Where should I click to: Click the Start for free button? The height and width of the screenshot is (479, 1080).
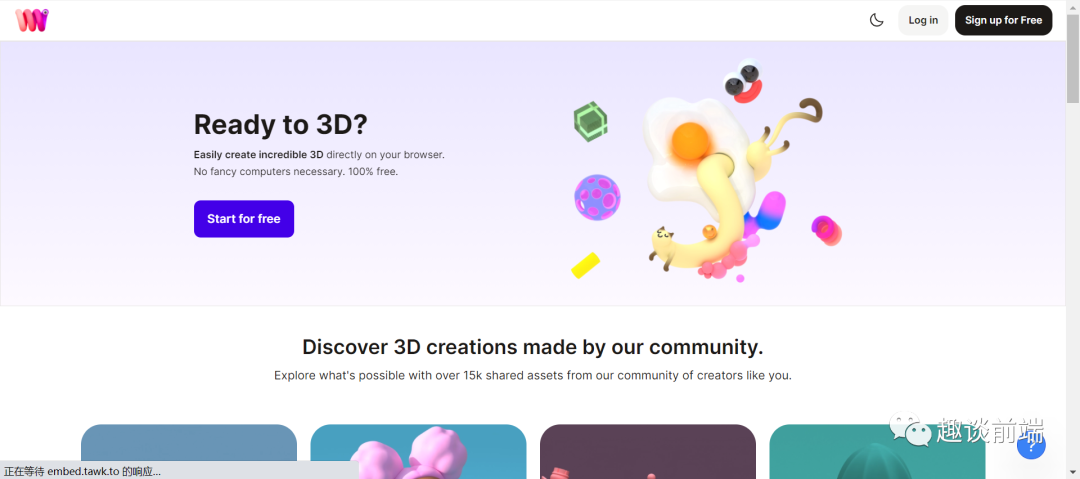pos(244,218)
